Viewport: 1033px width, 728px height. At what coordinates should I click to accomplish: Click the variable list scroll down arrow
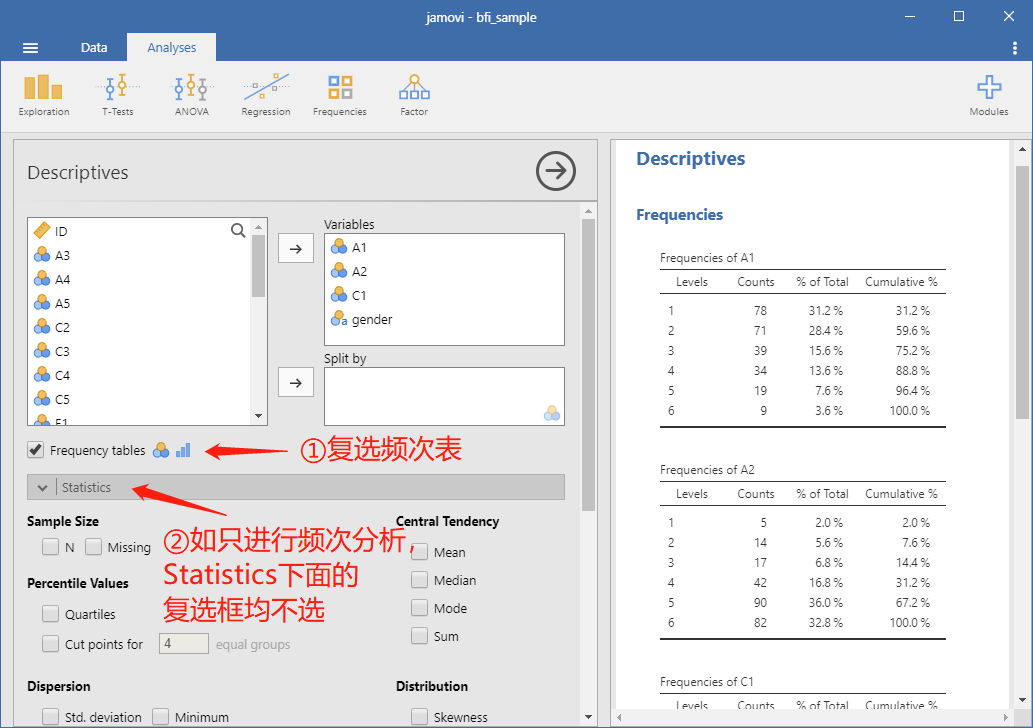point(258,416)
